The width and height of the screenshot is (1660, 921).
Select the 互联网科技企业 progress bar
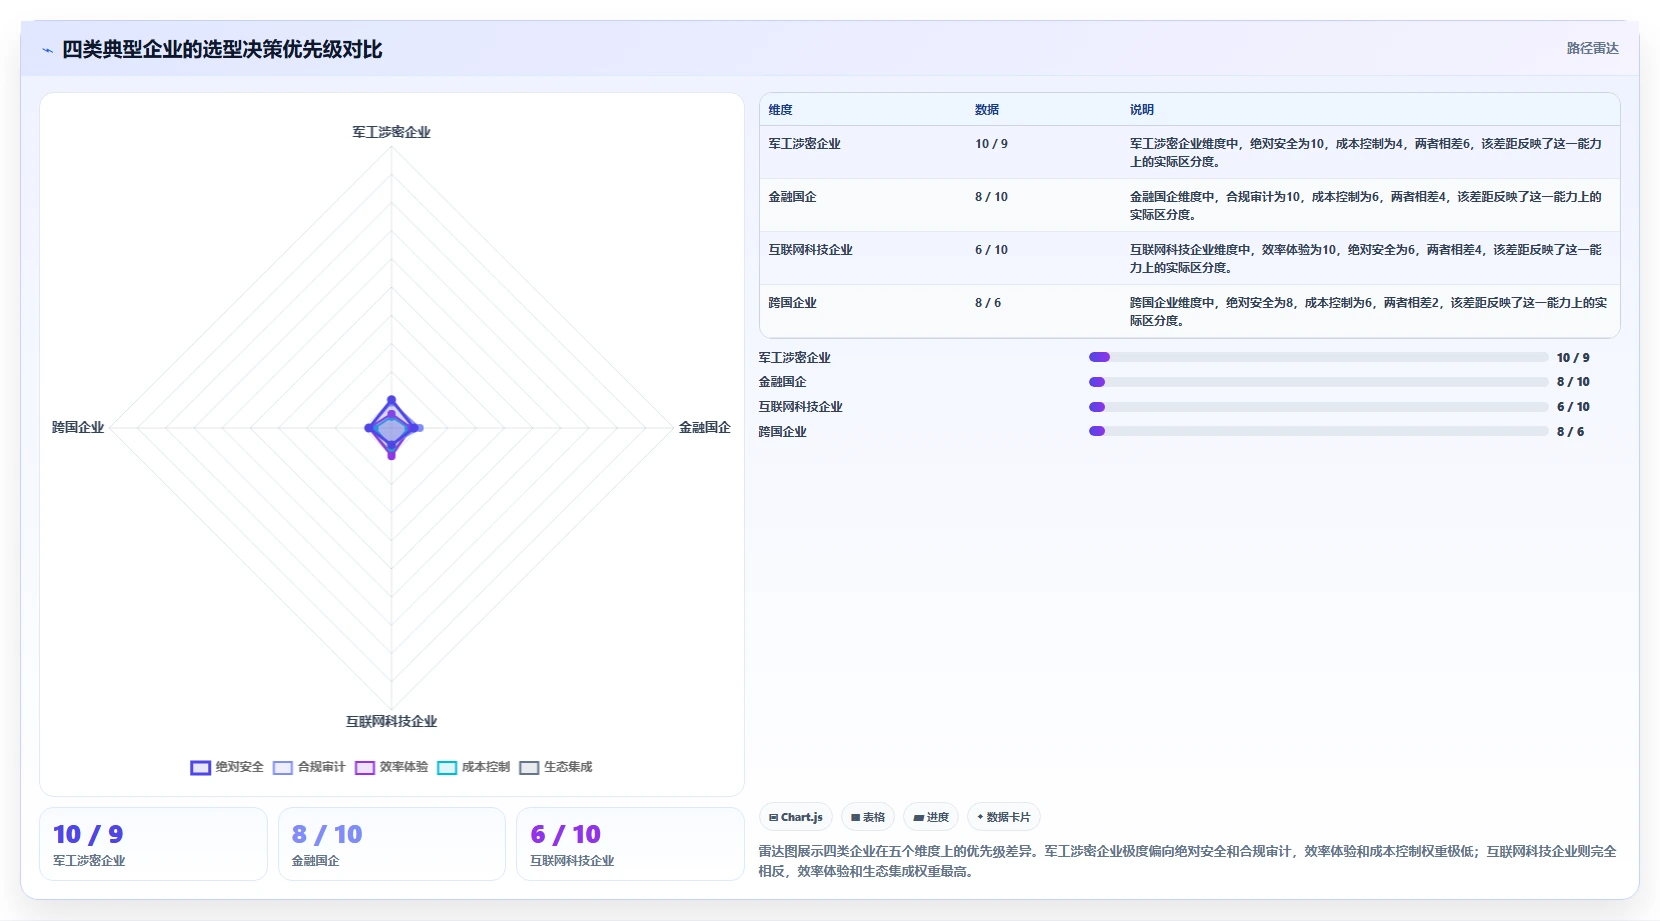click(x=1318, y=407)
